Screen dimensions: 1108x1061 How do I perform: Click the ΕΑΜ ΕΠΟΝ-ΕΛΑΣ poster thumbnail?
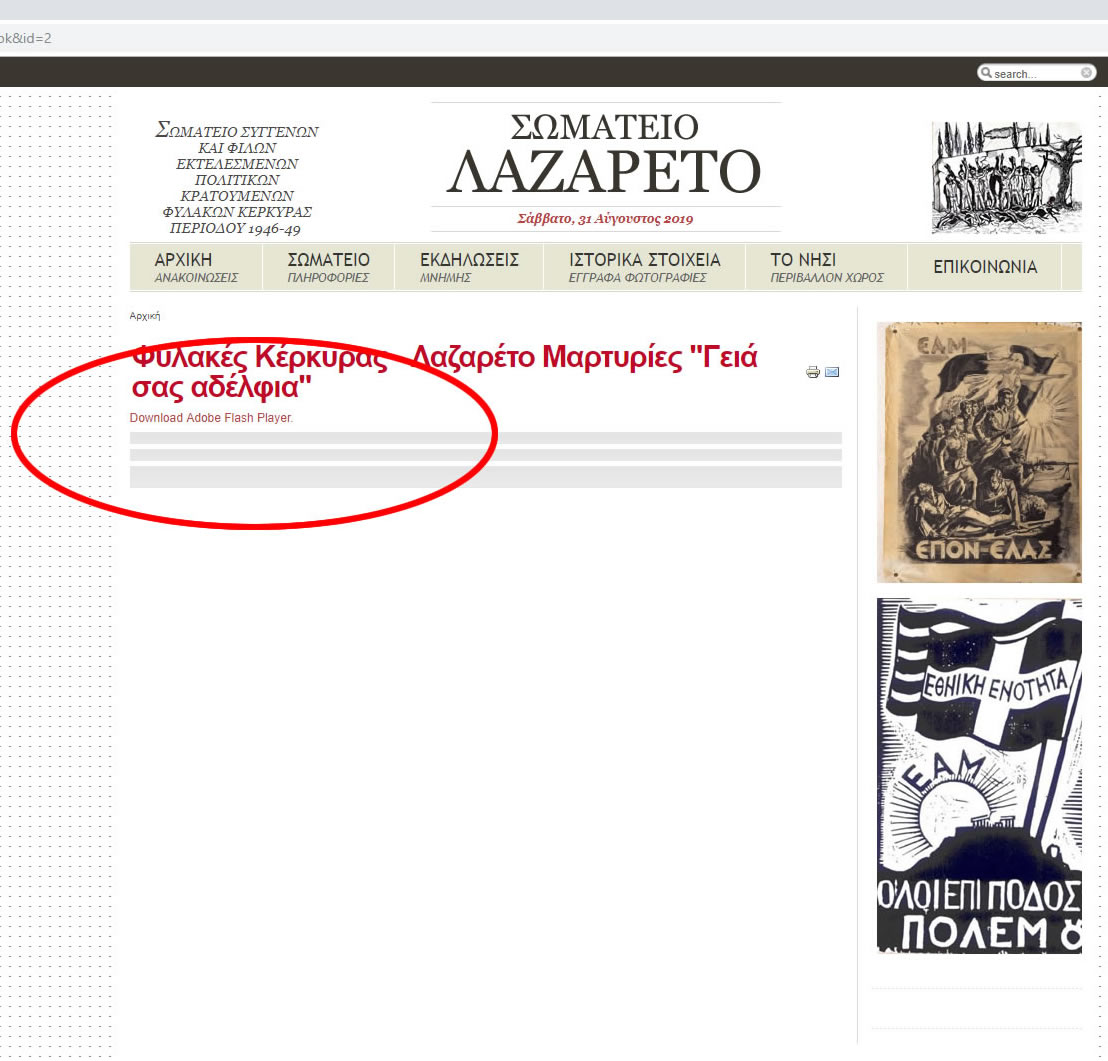point(978,452)
